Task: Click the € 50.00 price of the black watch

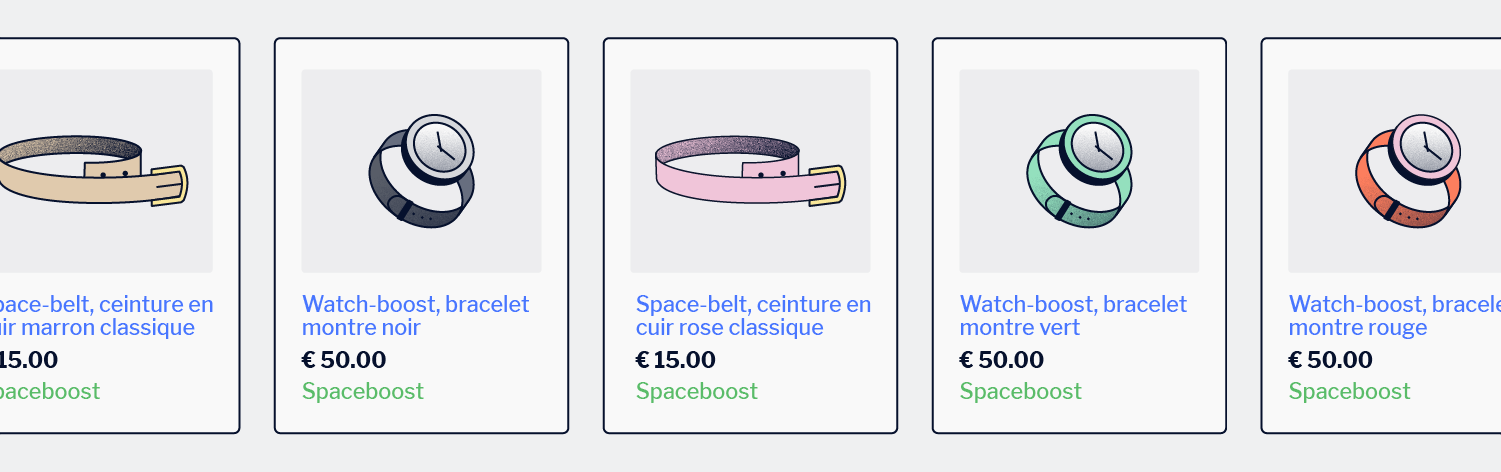Action: coord(344,360)
